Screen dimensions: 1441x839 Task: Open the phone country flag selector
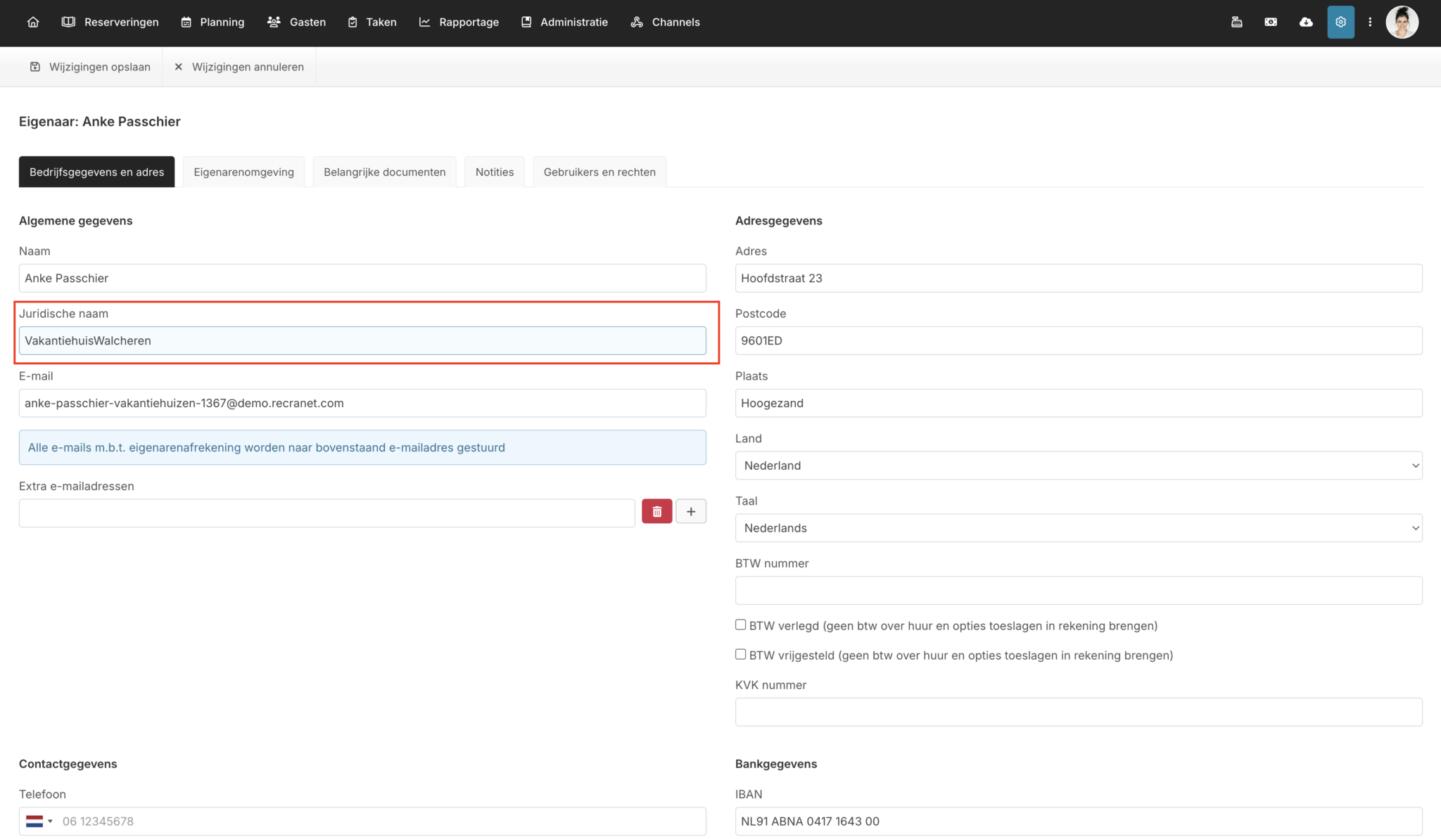pos(39,821)
